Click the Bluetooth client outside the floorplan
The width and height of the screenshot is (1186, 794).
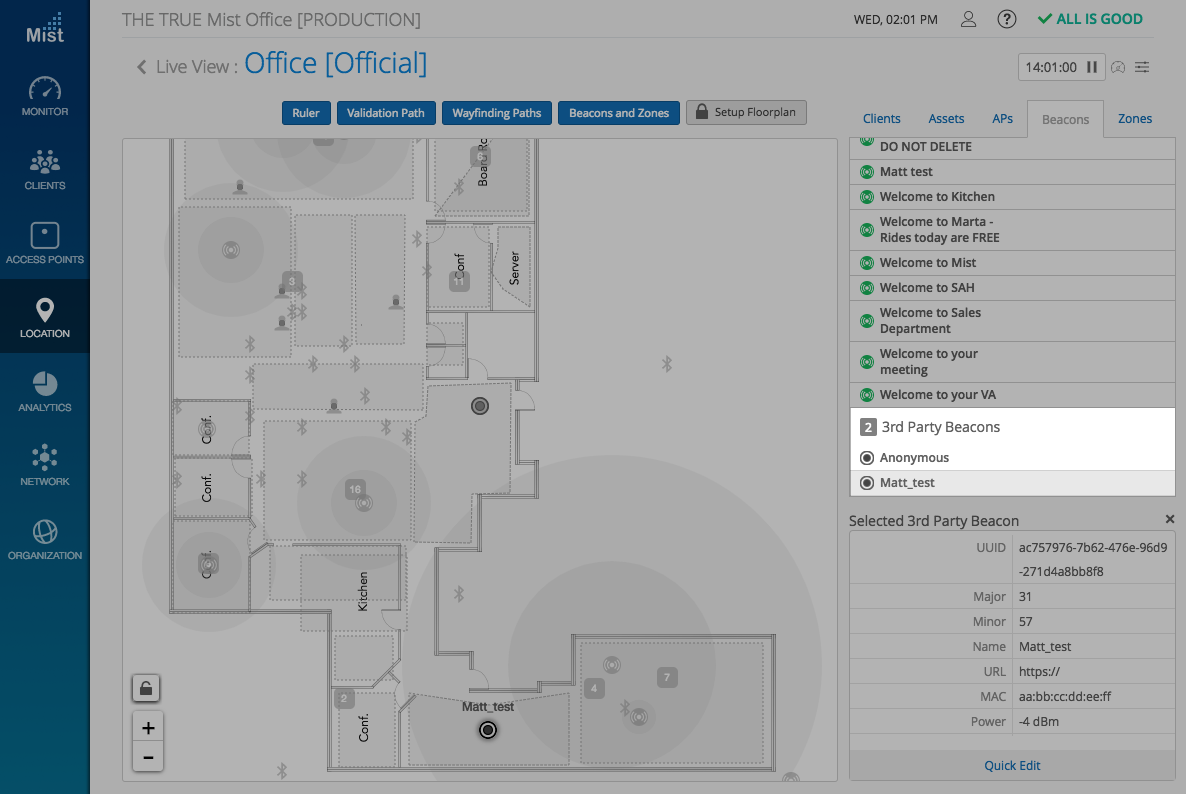[x=666, y=364]
